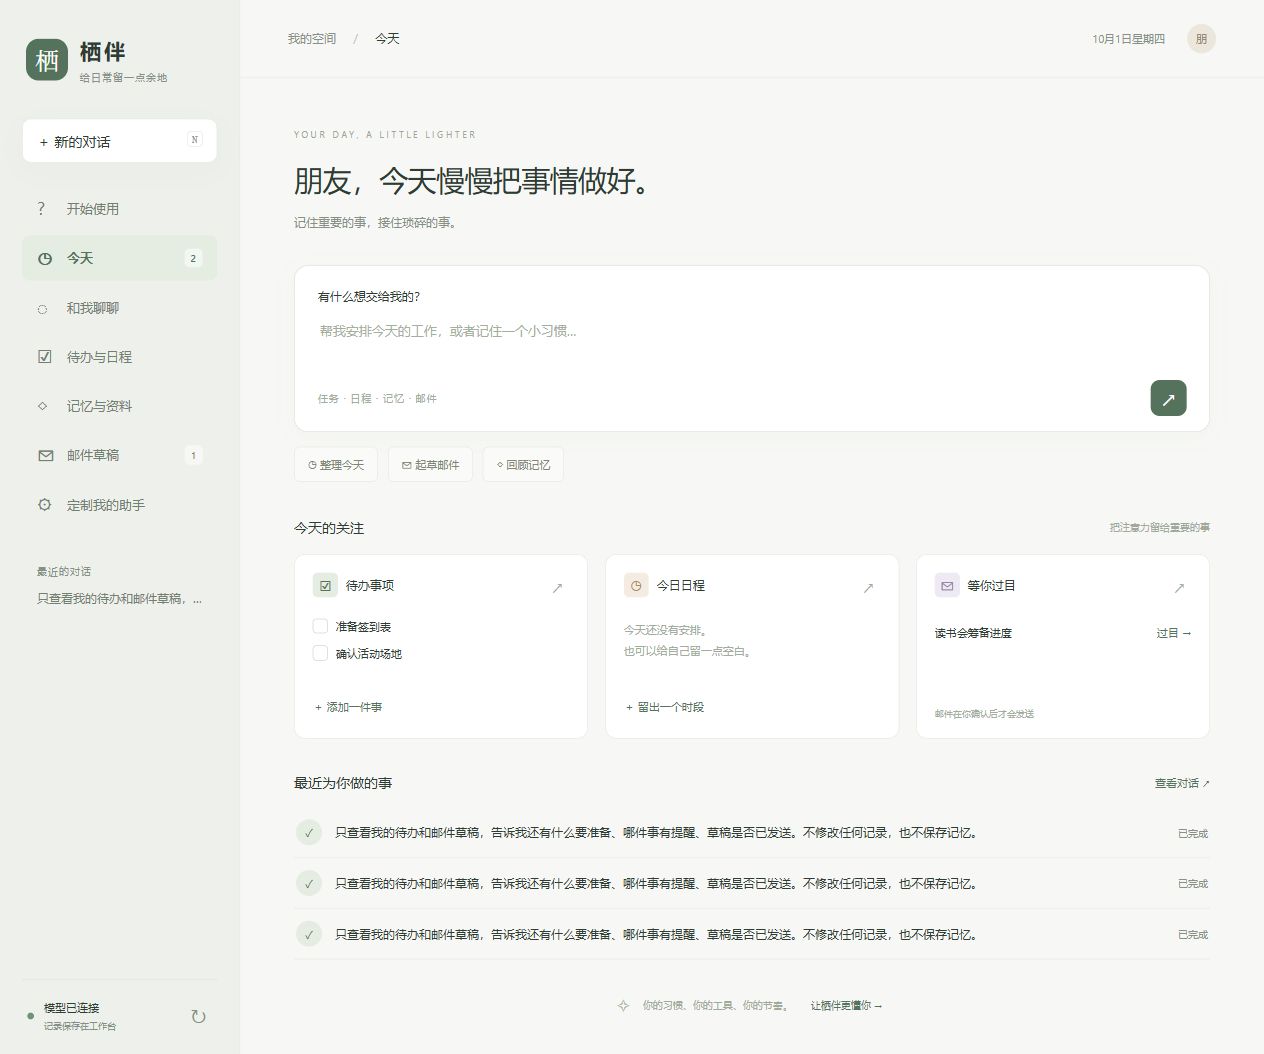Click the N shortcut badge on 新的对话
The width and height of the screenshot is (1264, 1054).
pos(195,140)
